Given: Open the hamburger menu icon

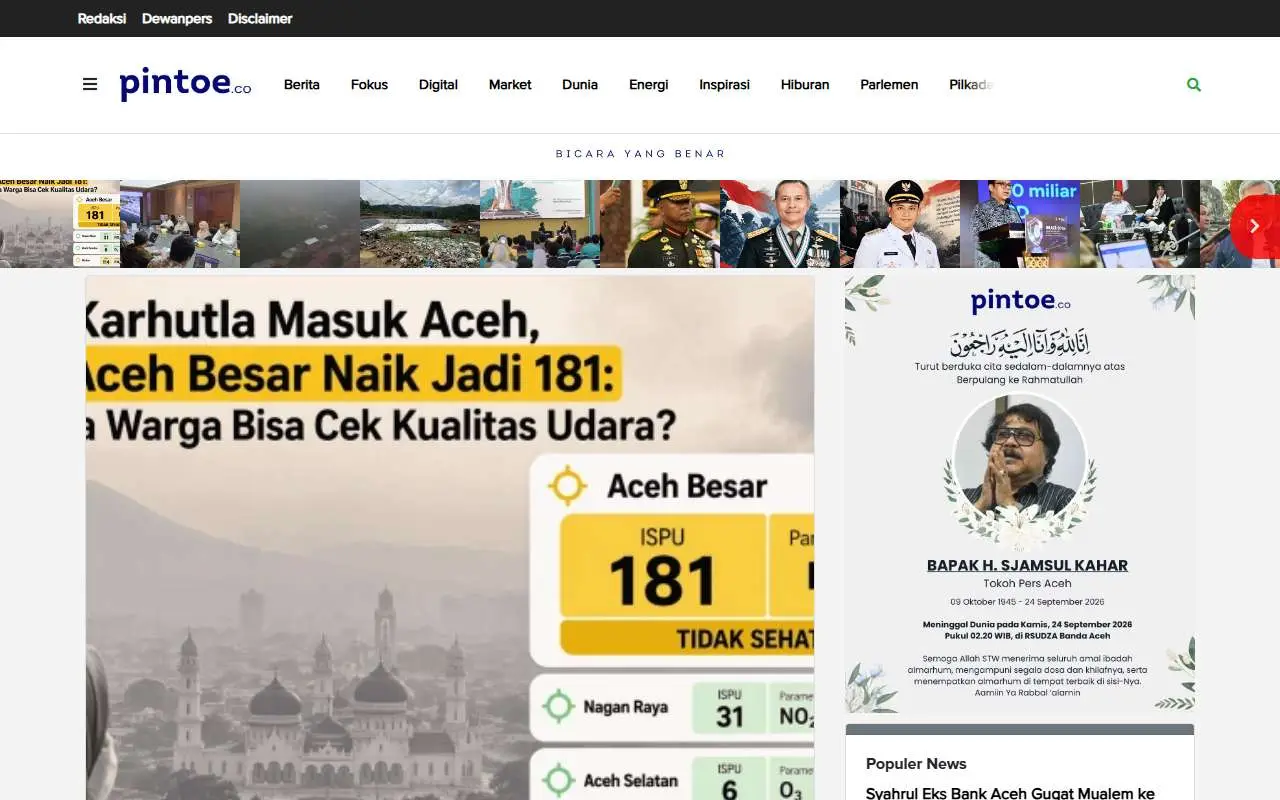Looking at the screenshot, I should tap(90, 84).
